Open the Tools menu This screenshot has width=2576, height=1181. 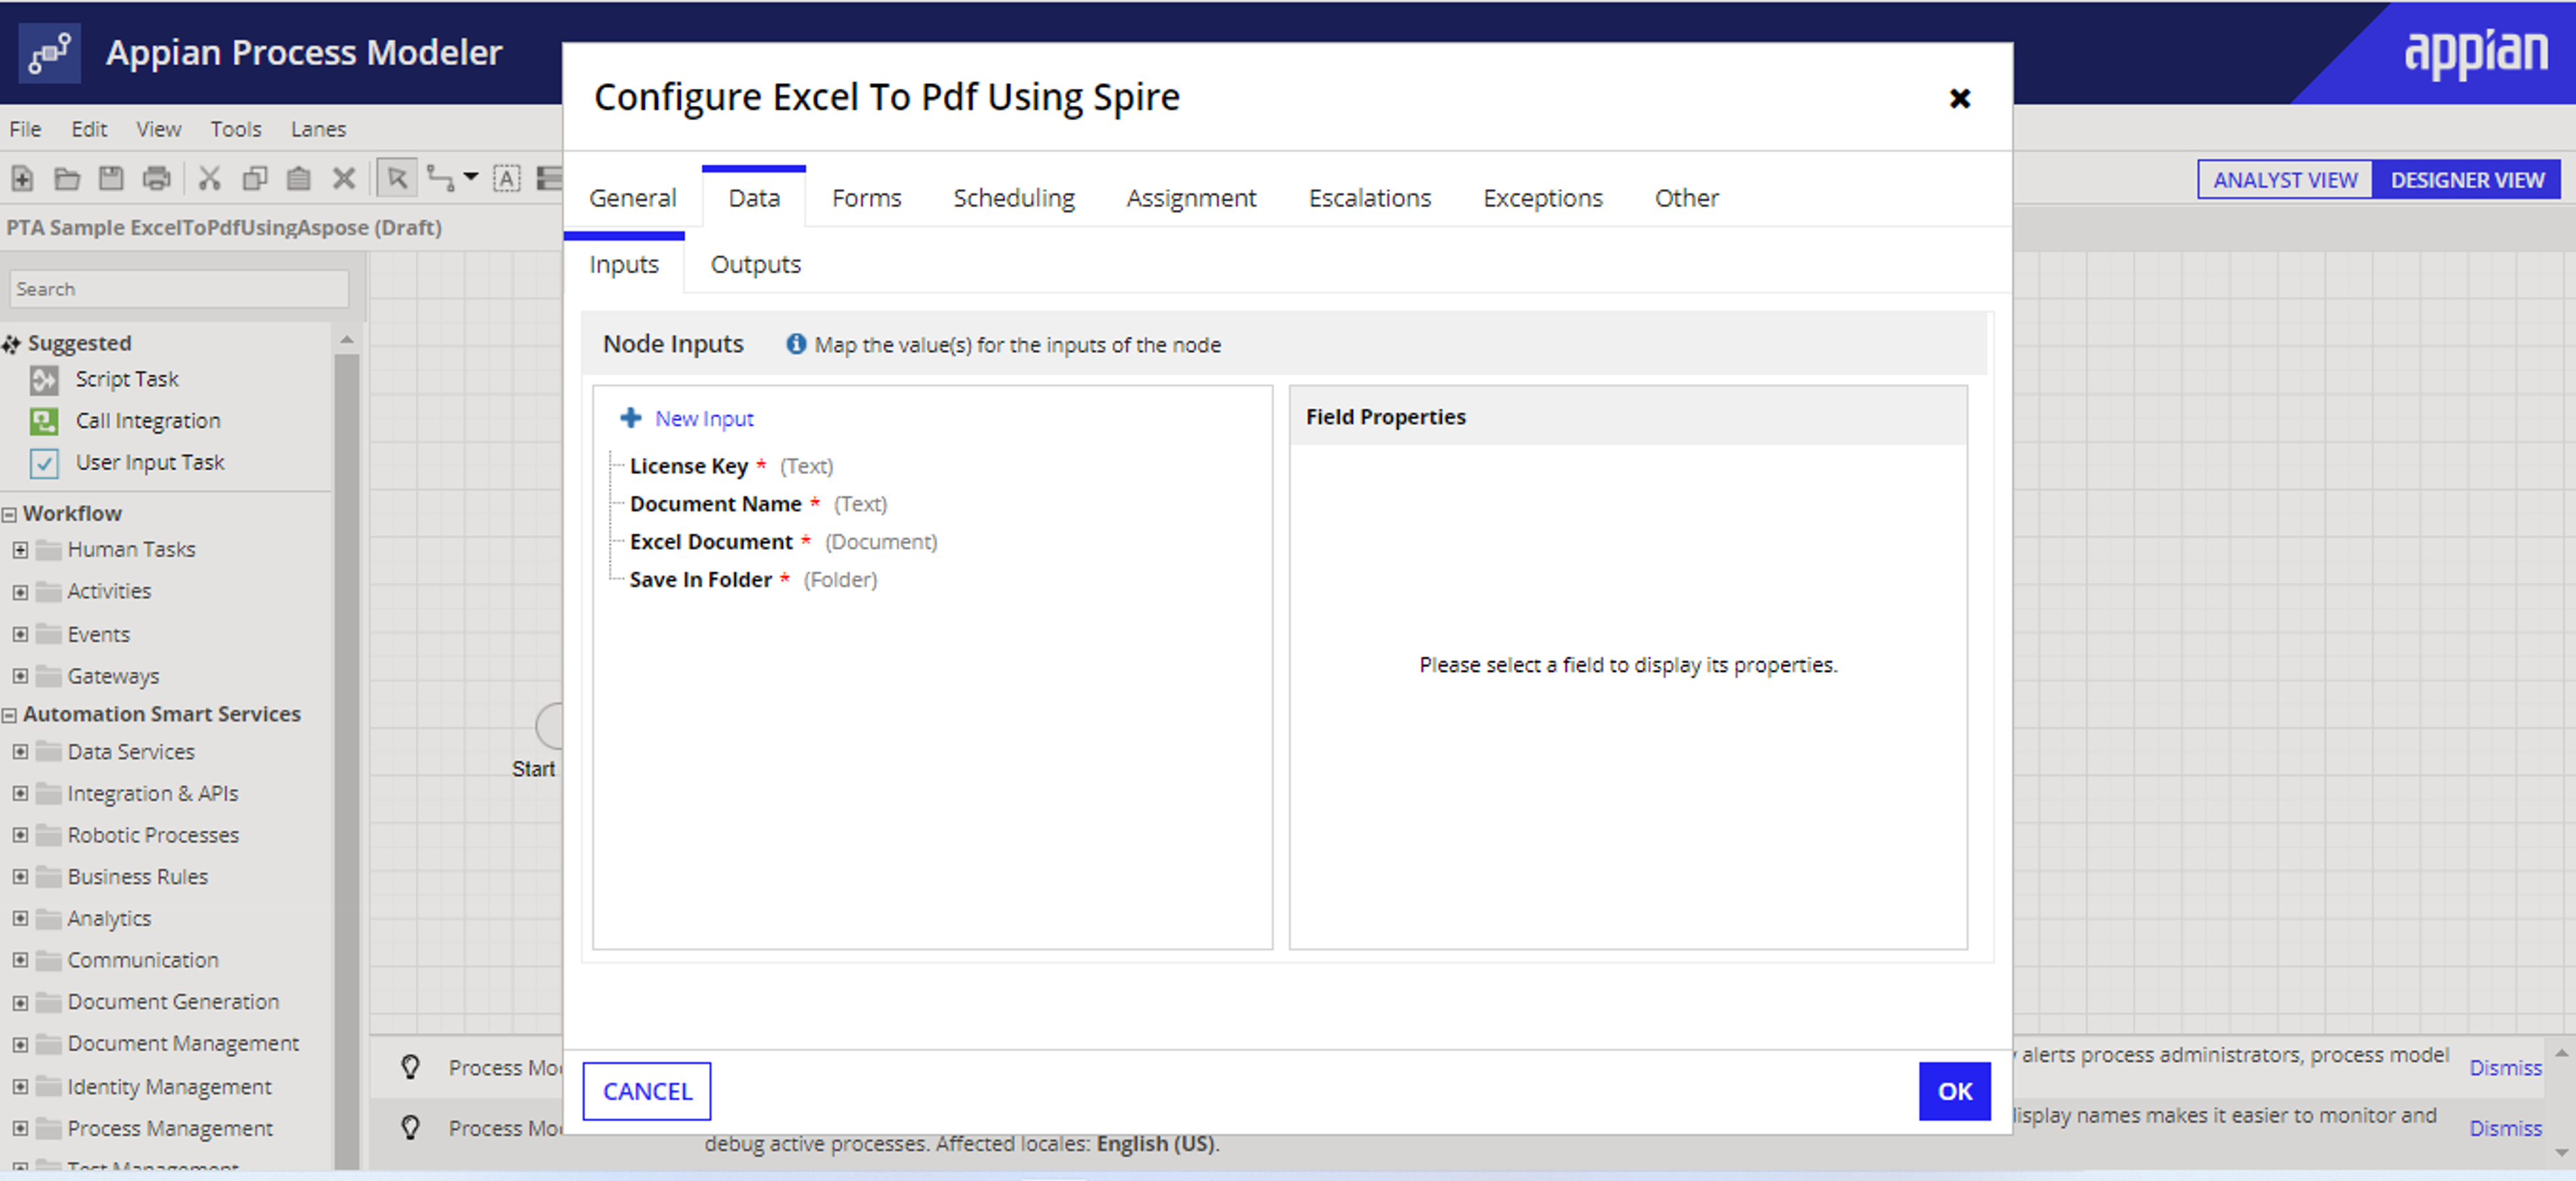[236, 129]
